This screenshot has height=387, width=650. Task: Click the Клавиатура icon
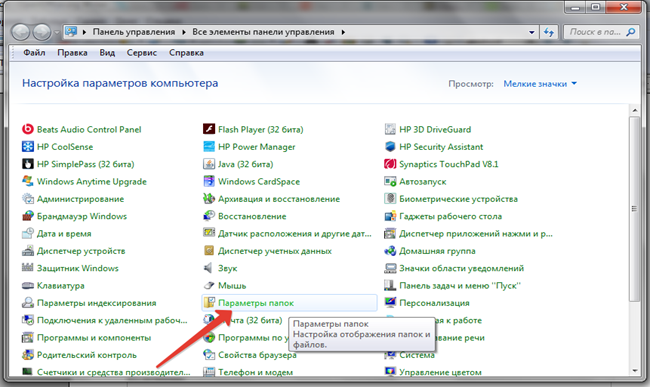tap(27, 285)
